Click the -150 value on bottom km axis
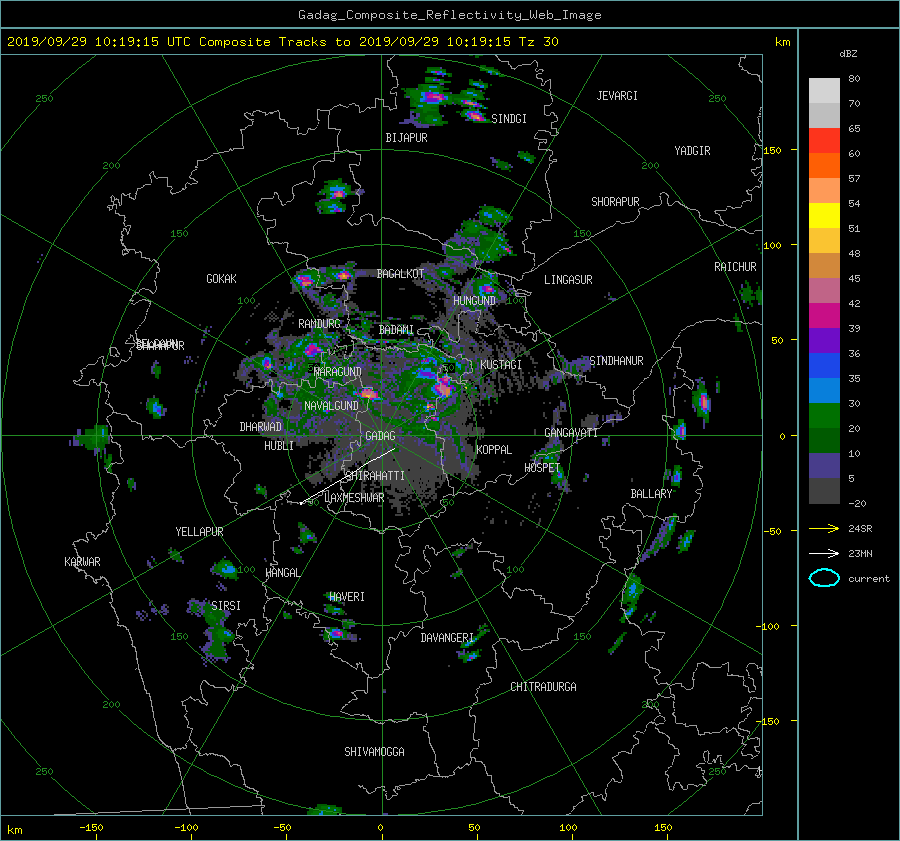The height and width of the screenshot is (841, 900). pyautogui.click(x=91, y=828)
